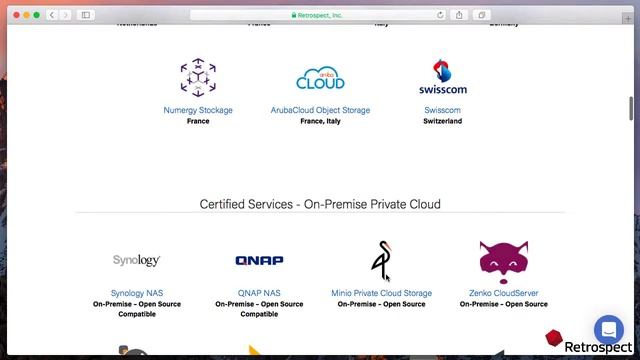
Task: Click Safari's forward arrow button
Action: (x=65, y=15)
